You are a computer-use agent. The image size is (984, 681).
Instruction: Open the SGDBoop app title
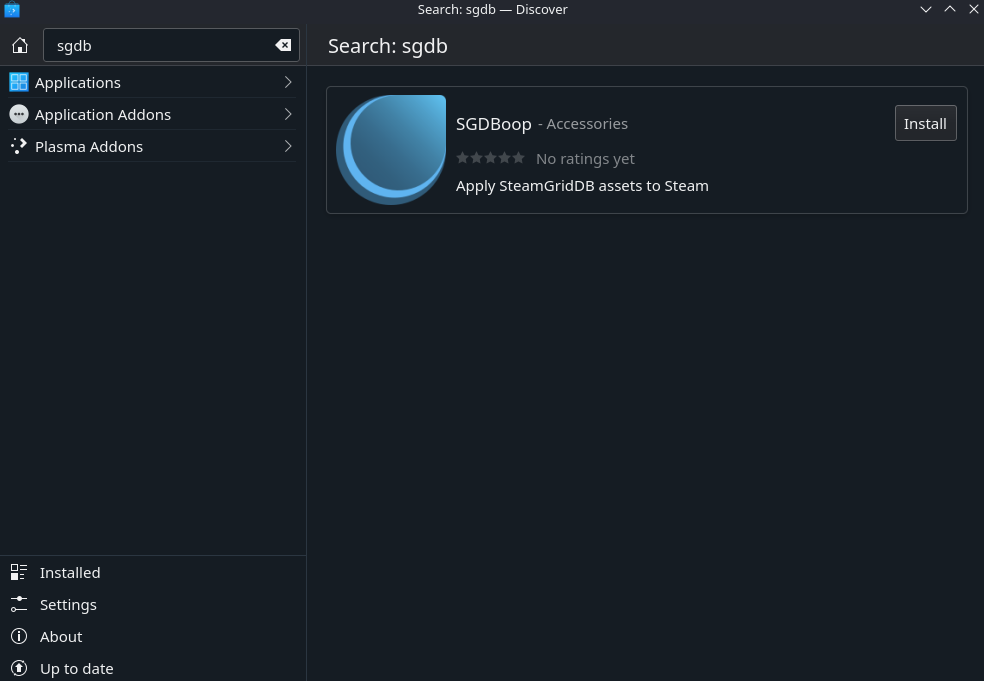(493, 124)
